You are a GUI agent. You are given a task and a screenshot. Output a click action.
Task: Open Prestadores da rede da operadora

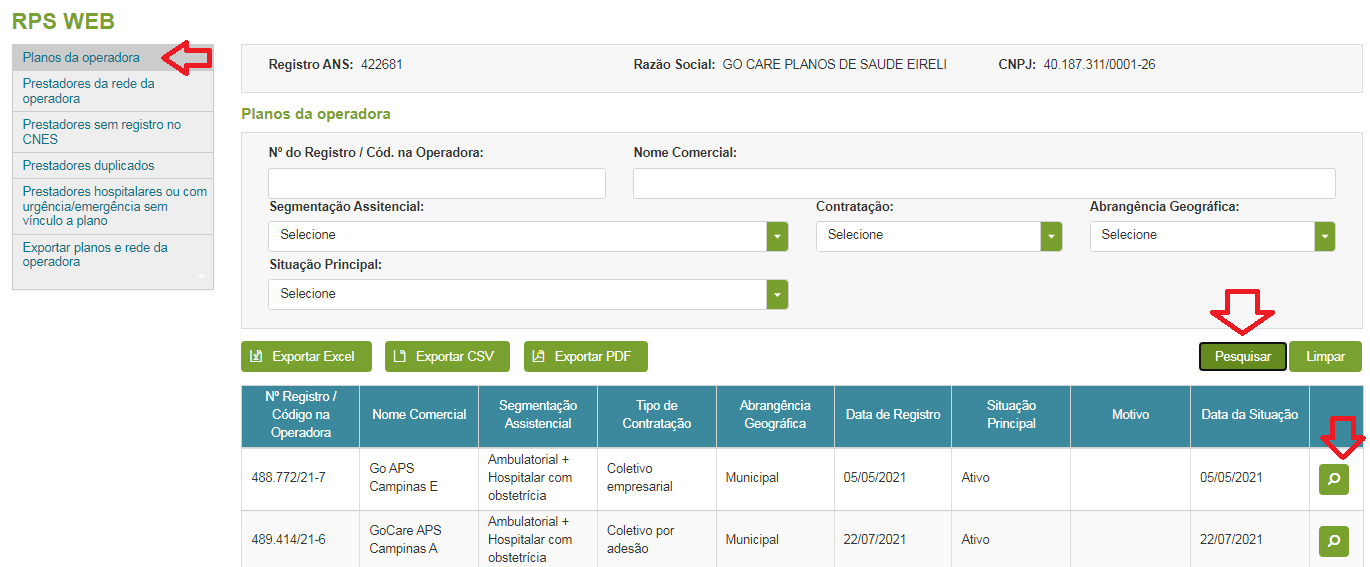88,91
